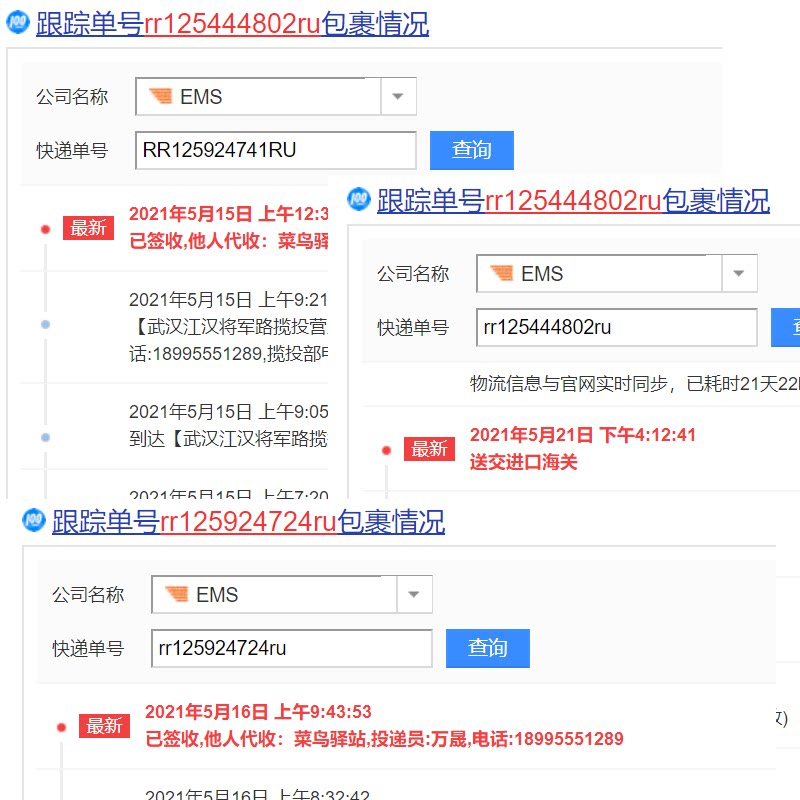
Task: Open the top 跟踪单号rr125444802ru包裹情况 link
Action: coord(232,24)
